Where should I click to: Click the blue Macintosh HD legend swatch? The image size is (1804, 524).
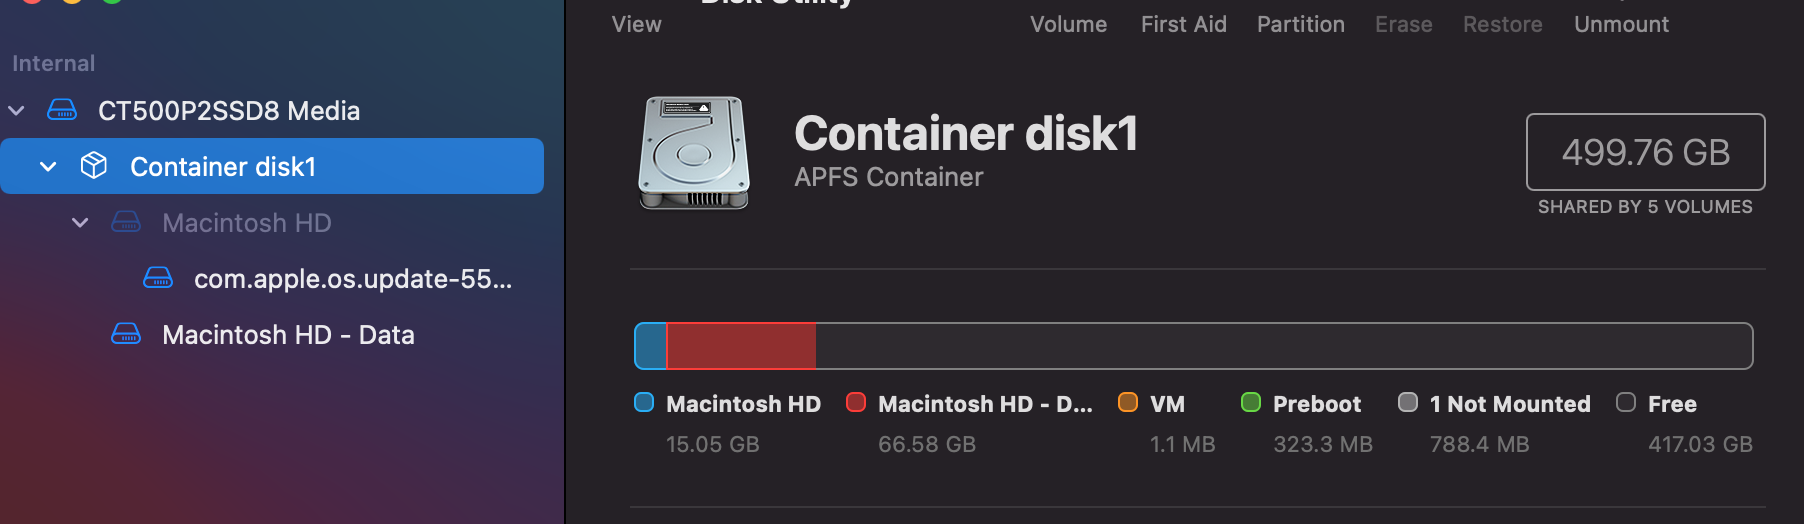pyautogui.click(x=644, y=403)
